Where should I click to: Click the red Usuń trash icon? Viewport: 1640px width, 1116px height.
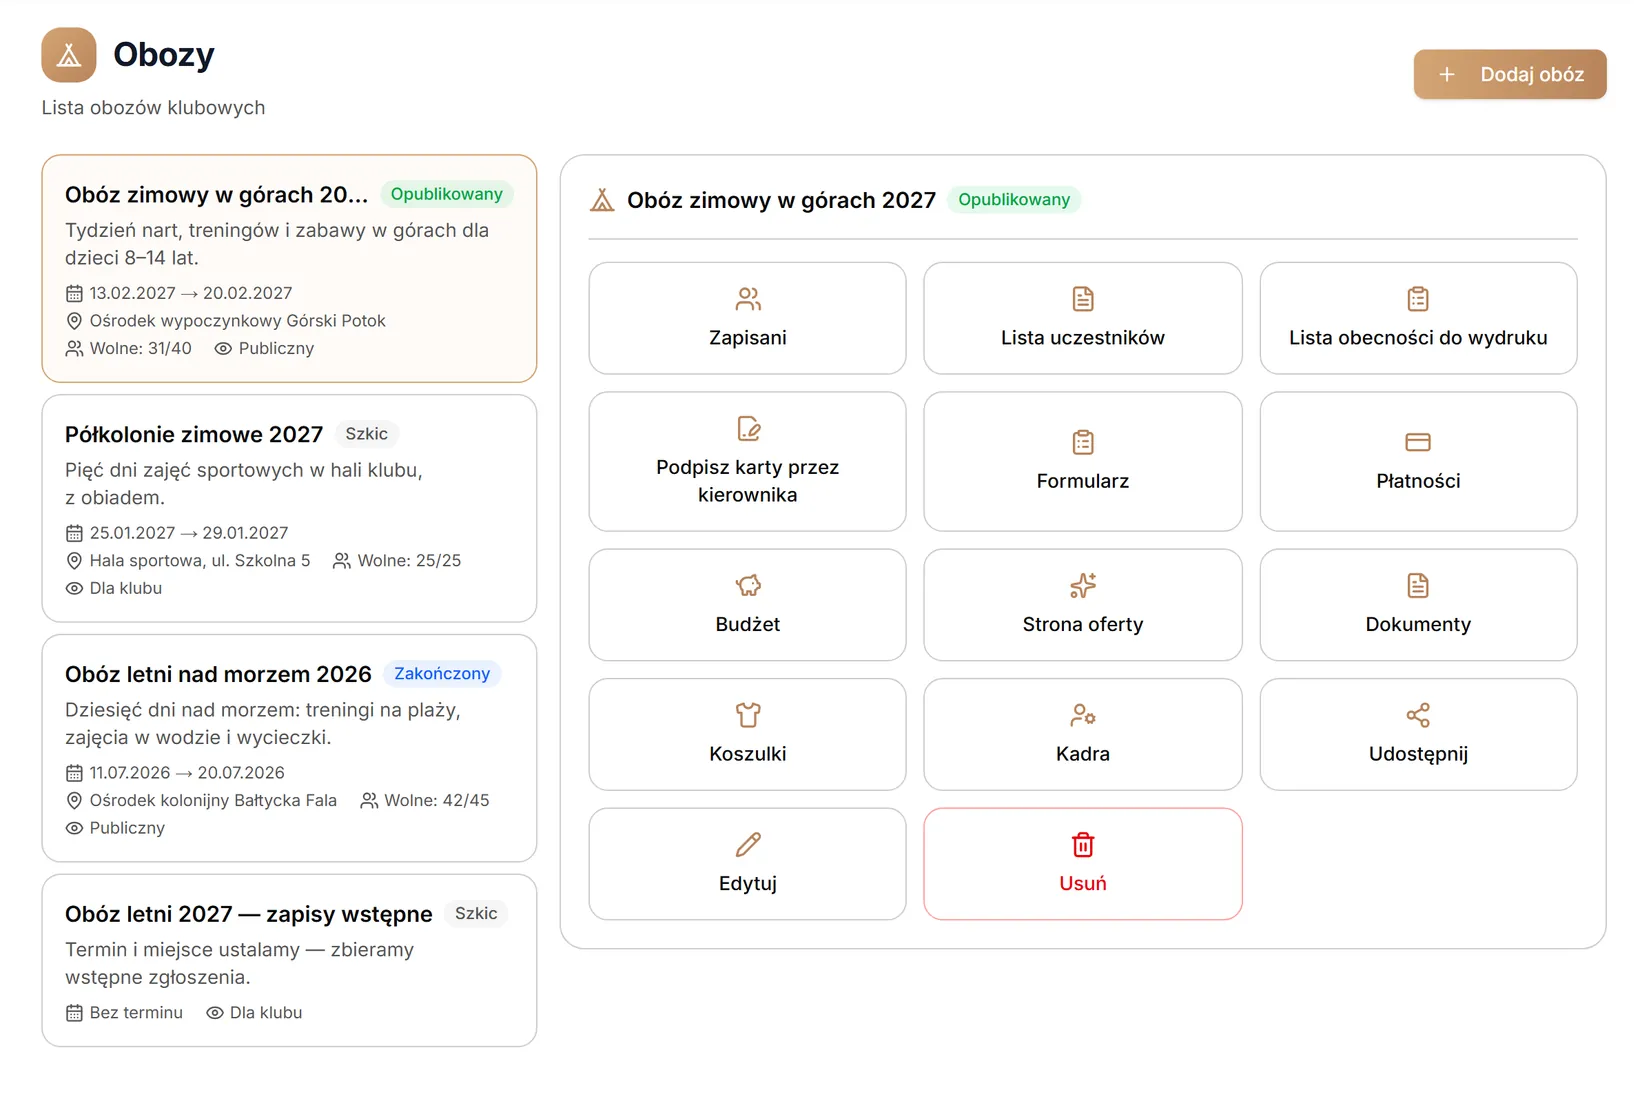point(1083,845)
